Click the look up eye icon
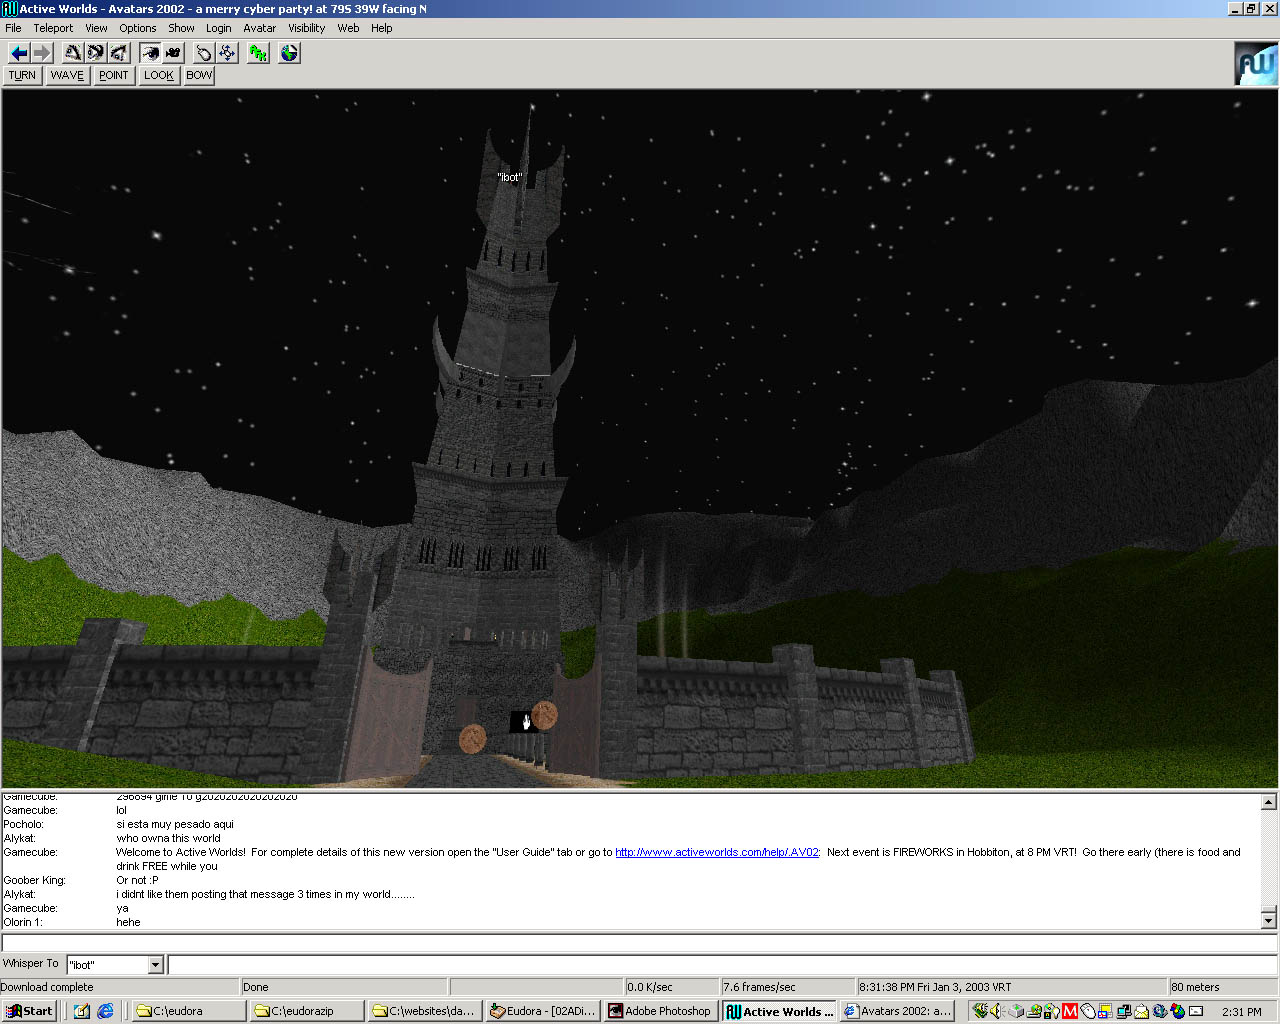Image resolution: width=1280 pixels, height=1024 pixels. (72, 53)
